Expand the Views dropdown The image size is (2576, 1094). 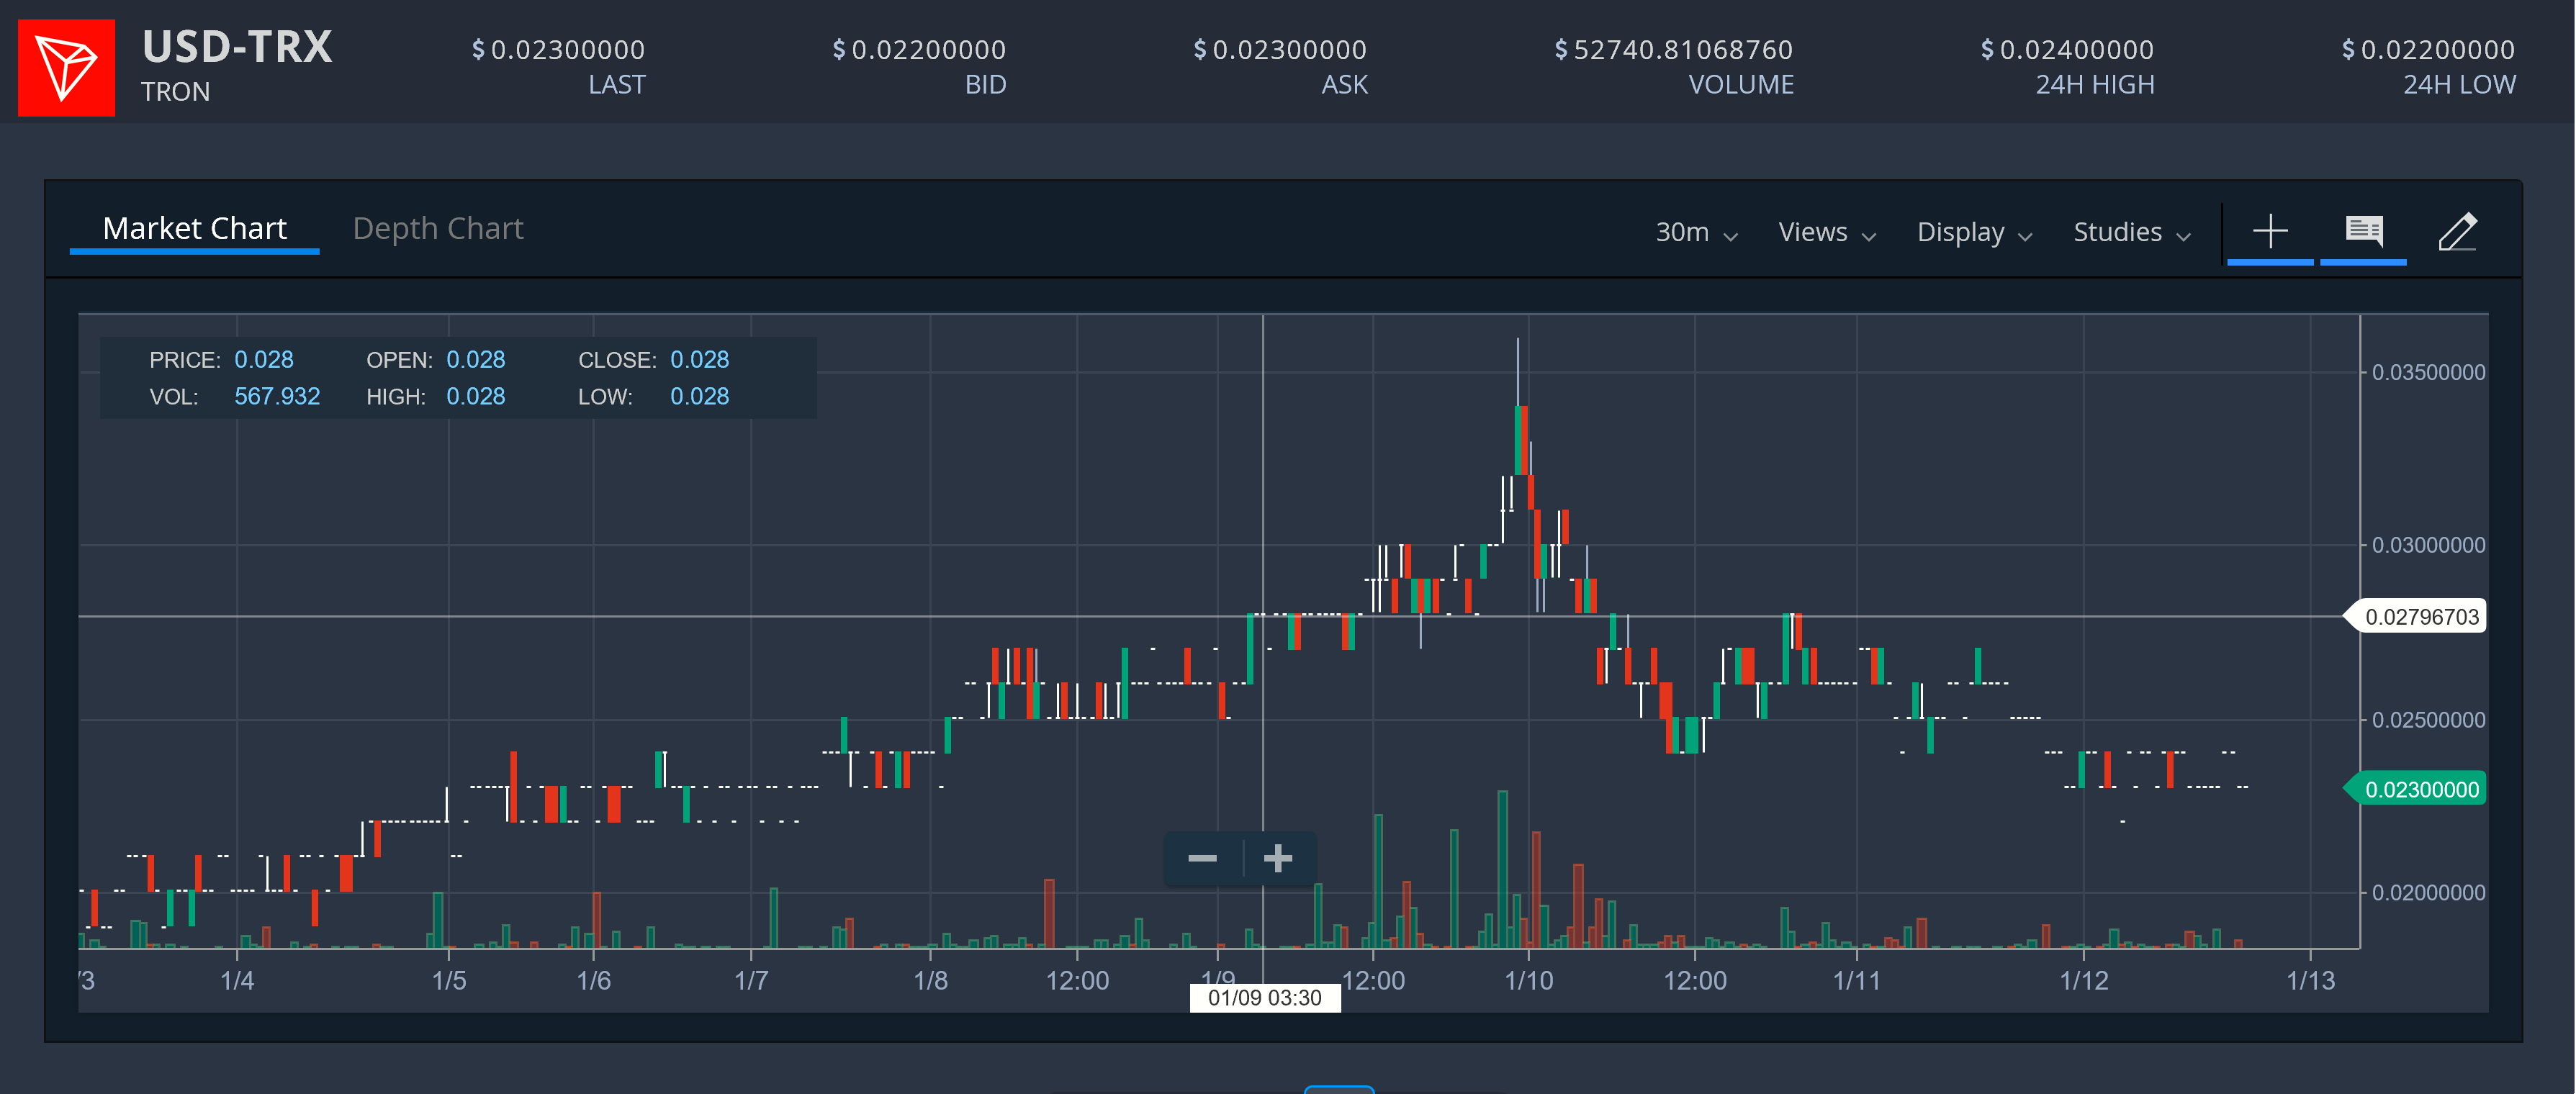point(1826,232)
